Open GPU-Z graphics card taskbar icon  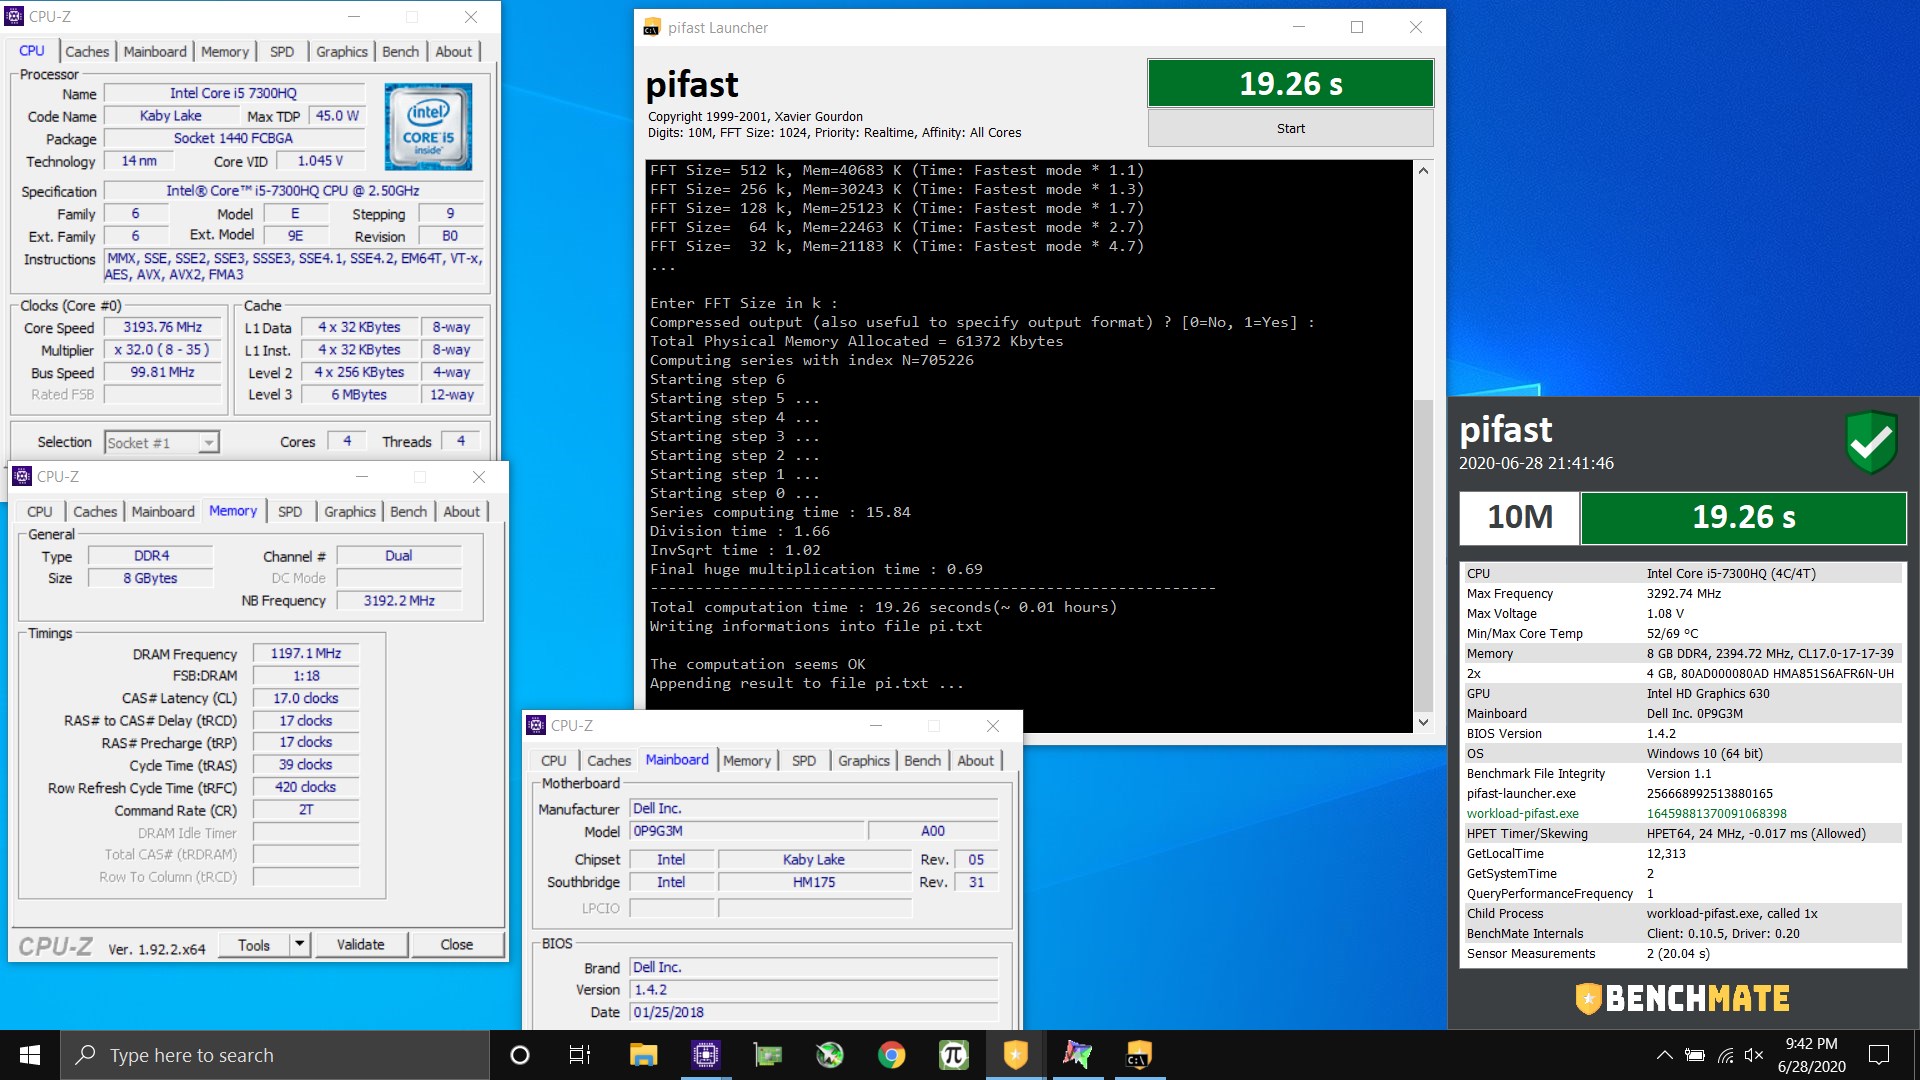pyautogui.click(x=768, y=1055)
